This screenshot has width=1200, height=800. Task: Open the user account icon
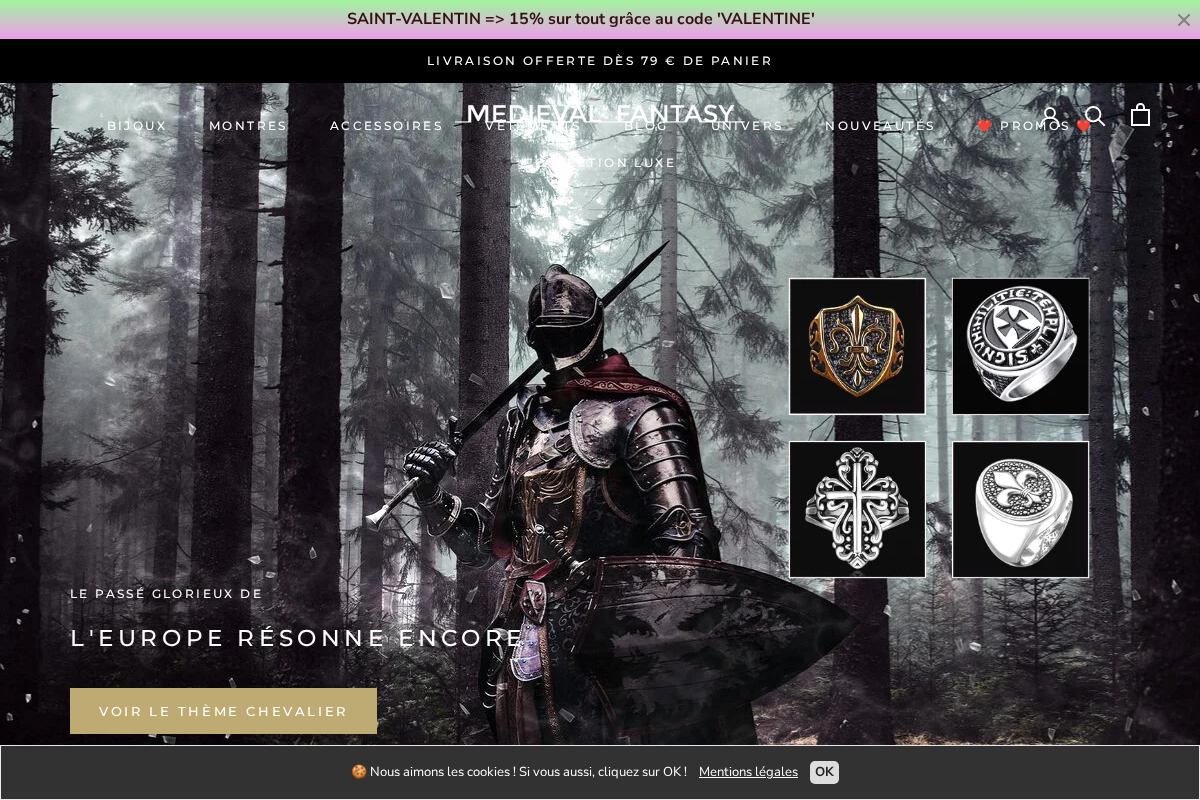point(1050,115)
